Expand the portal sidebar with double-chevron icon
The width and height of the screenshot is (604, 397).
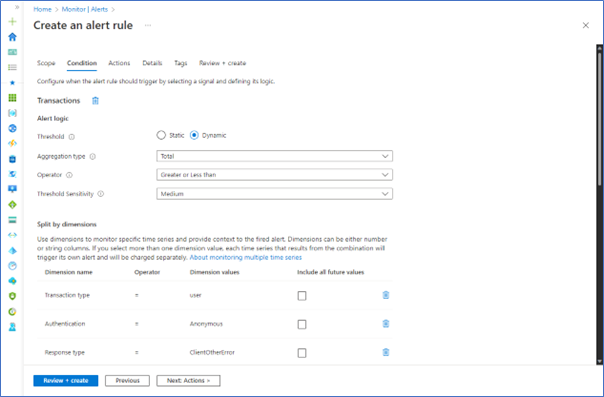click(17, 7)
